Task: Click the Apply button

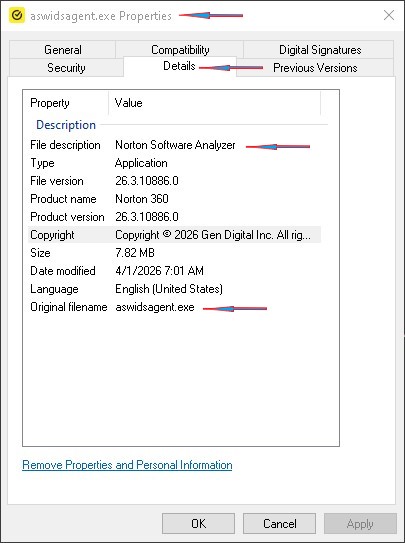Action: 360,523
